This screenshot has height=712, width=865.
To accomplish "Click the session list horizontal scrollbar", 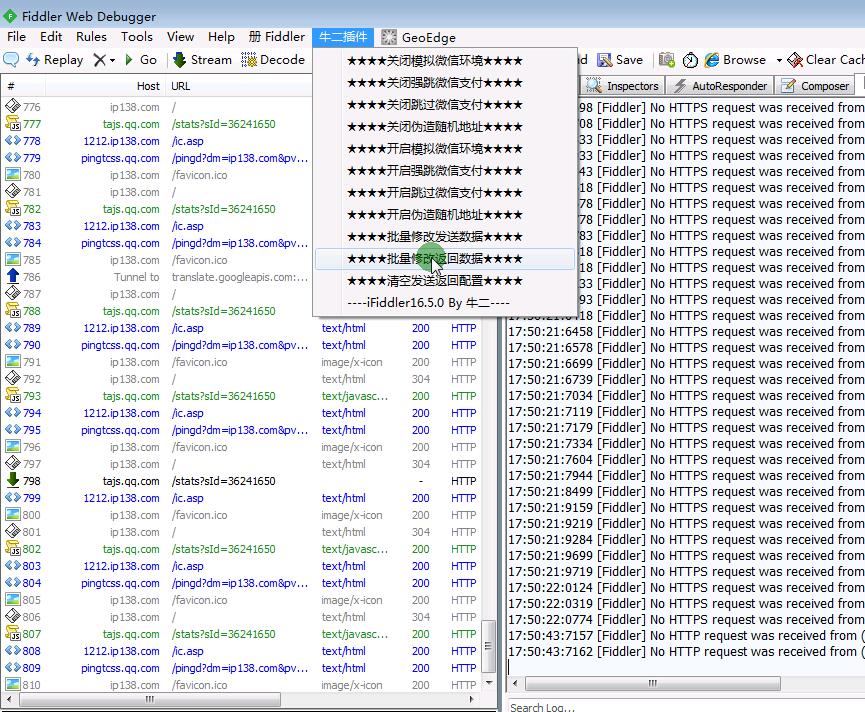I will (150, 699).
